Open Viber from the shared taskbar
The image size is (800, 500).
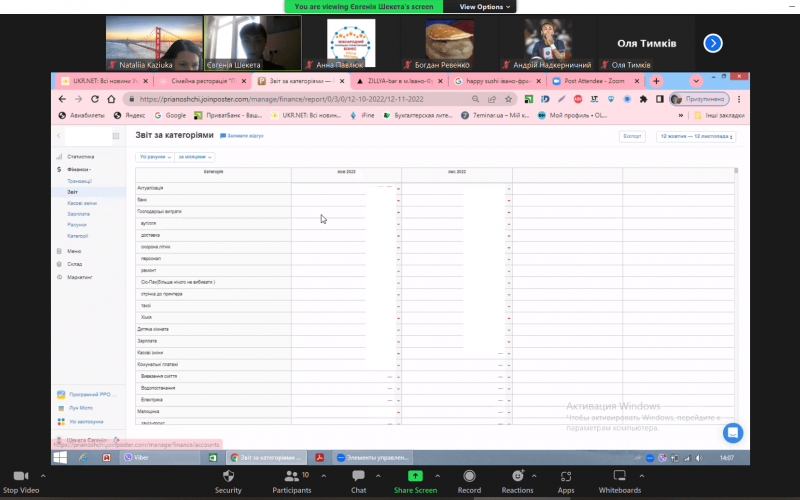click(x=159, y=458)
